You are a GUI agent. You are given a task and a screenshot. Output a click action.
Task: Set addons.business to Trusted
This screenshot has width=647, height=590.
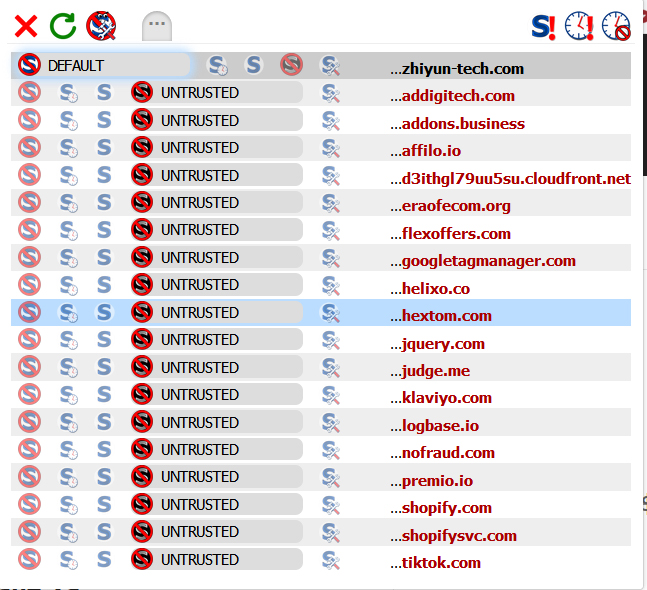click(x=104, y=120)
